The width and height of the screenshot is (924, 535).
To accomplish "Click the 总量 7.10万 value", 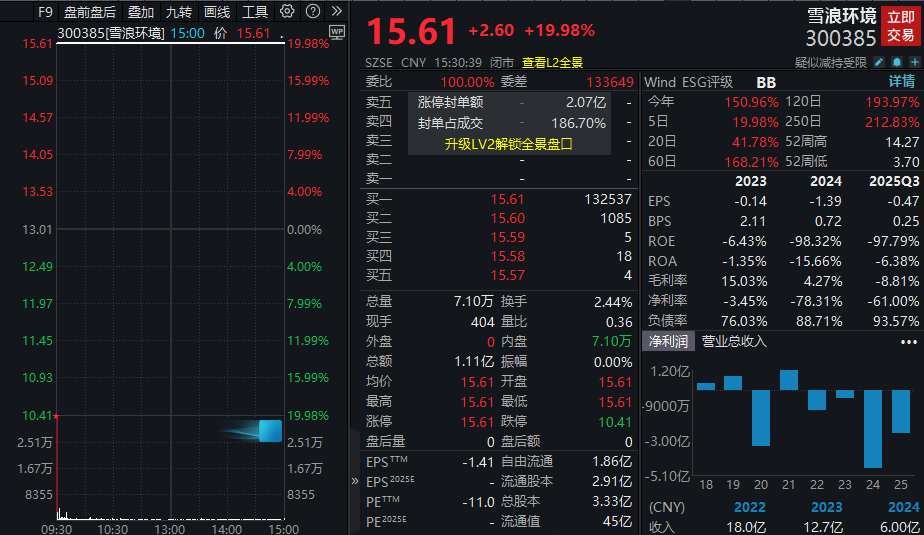I will click(473, 302).
